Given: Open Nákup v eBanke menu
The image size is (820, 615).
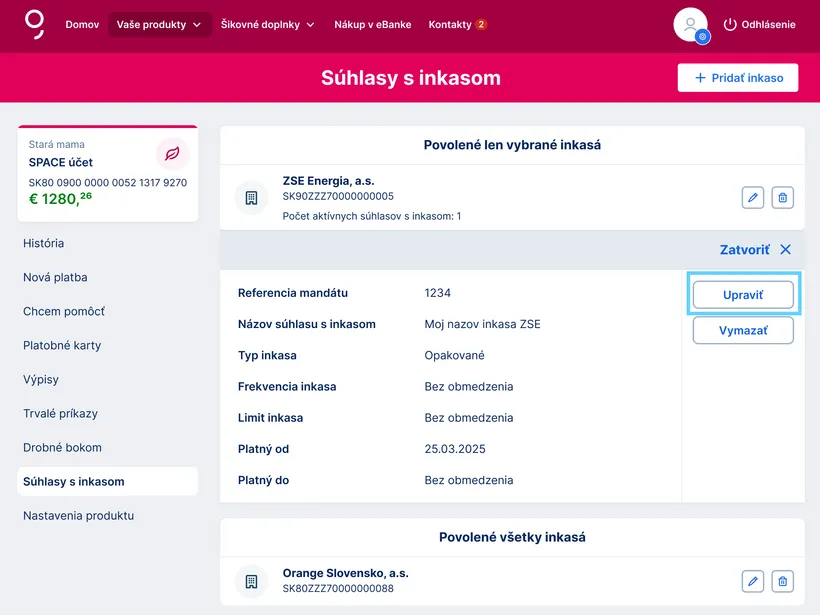Looking at the screenshot, I should tap(372, 24).
